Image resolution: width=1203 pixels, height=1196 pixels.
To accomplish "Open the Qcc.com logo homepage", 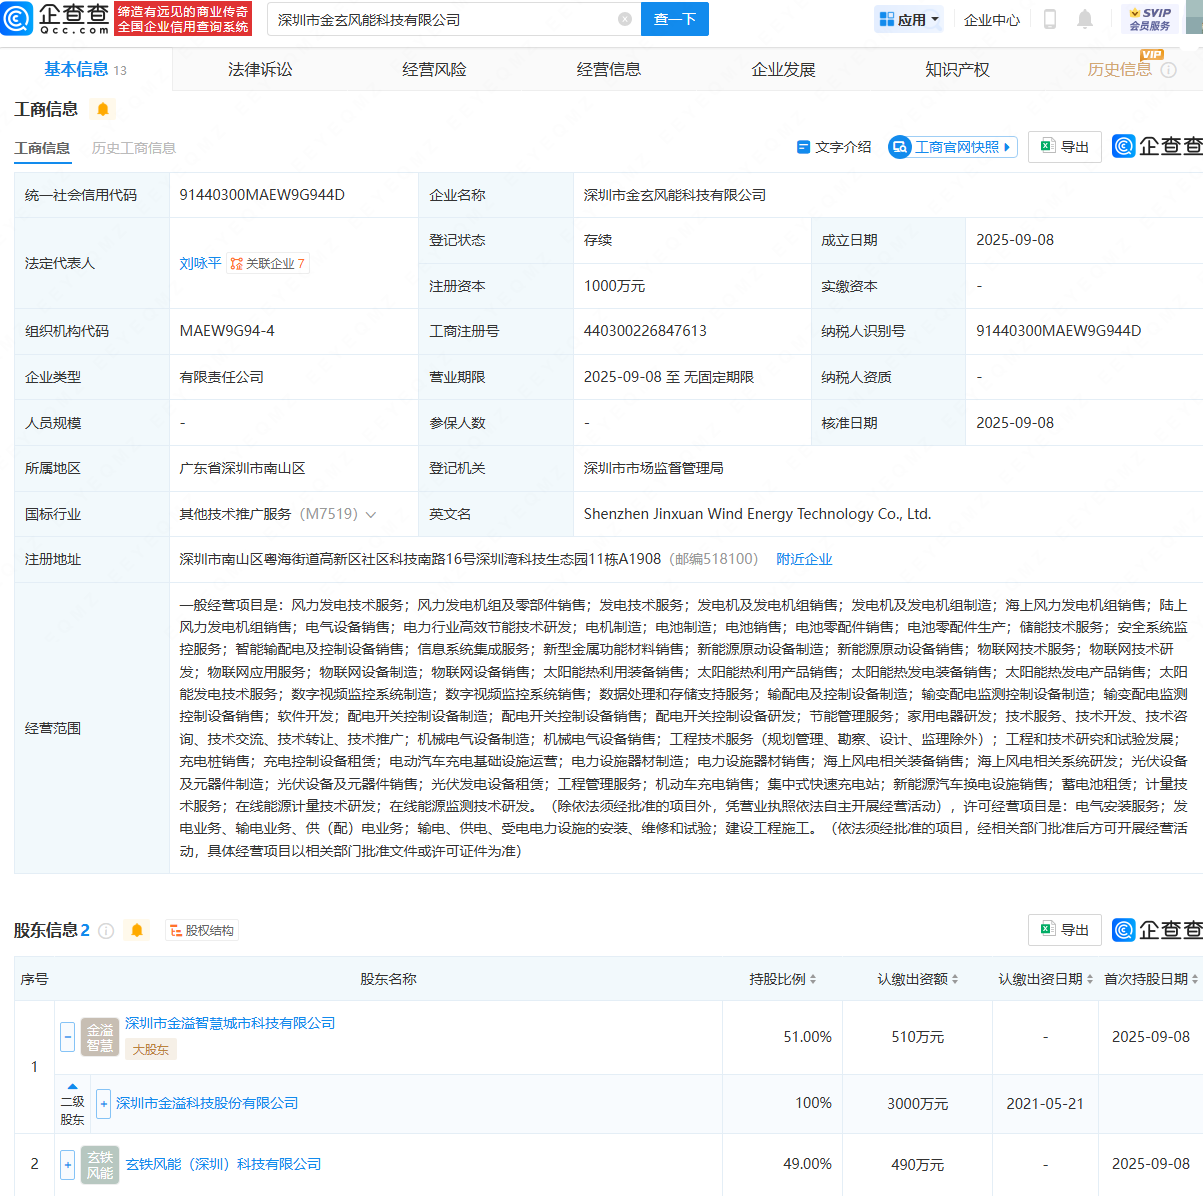I will (x=55, y=18).
